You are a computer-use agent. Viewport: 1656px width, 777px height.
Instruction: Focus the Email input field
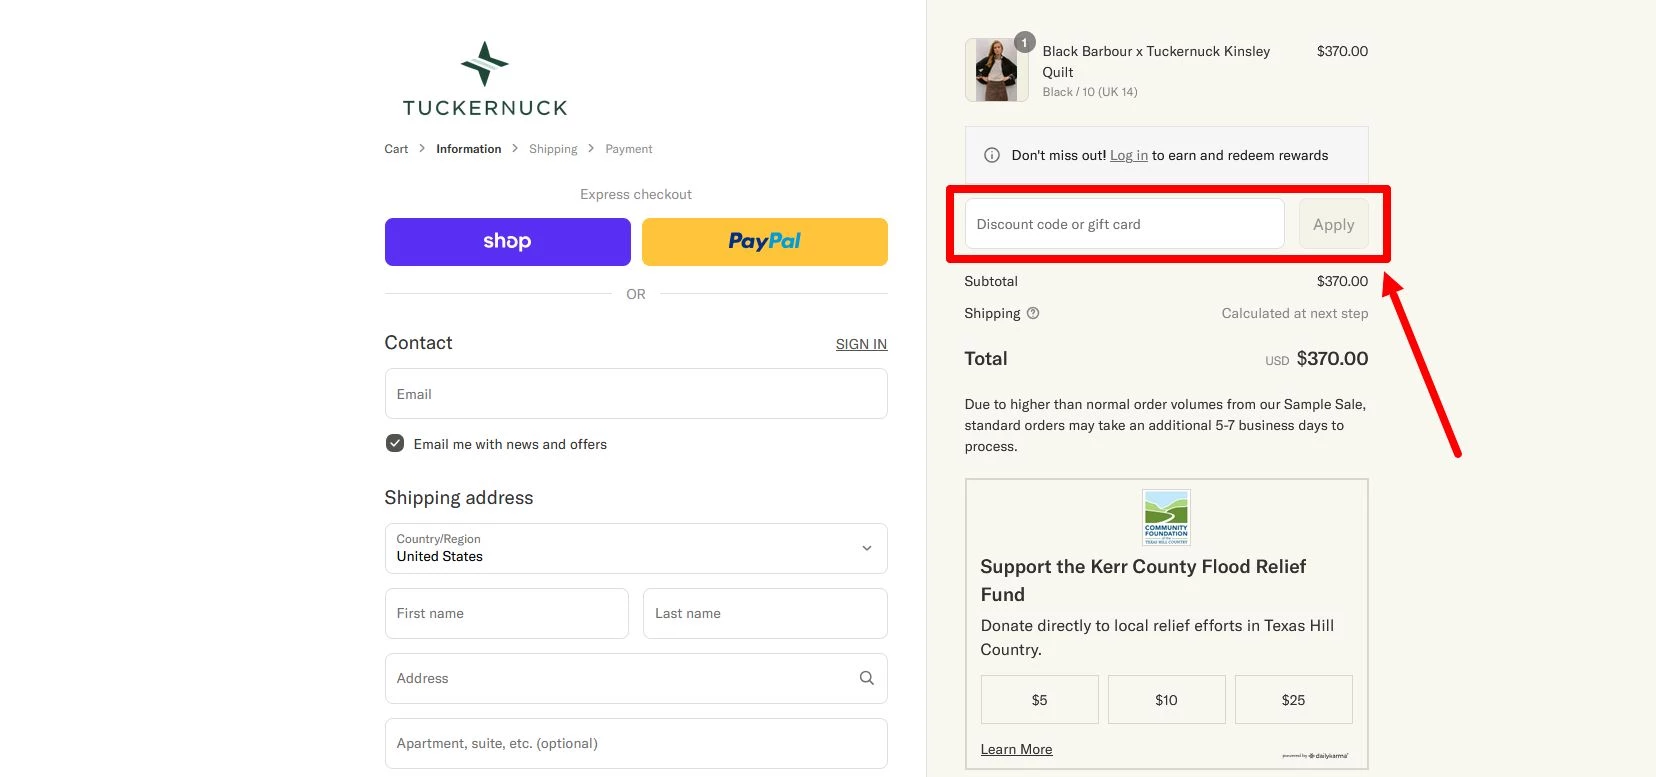click(x=636, y=394)
